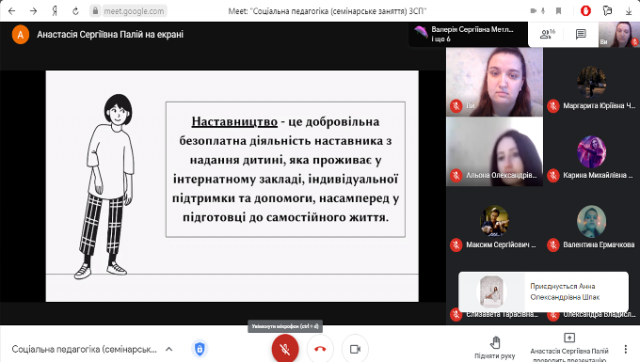Viewport: 640px width, 362px height.
Task: Unmute the red microphone button
Action: (x=285, y=349)
